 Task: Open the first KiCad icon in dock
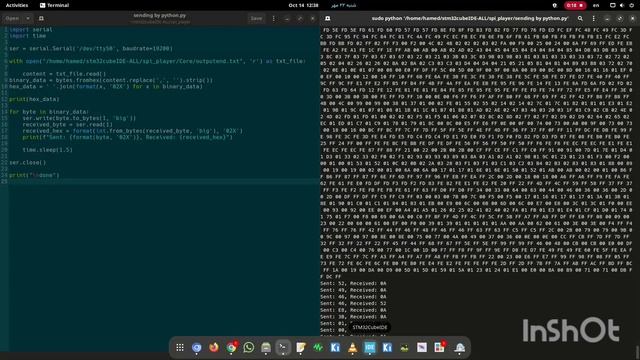pos(335,347)
